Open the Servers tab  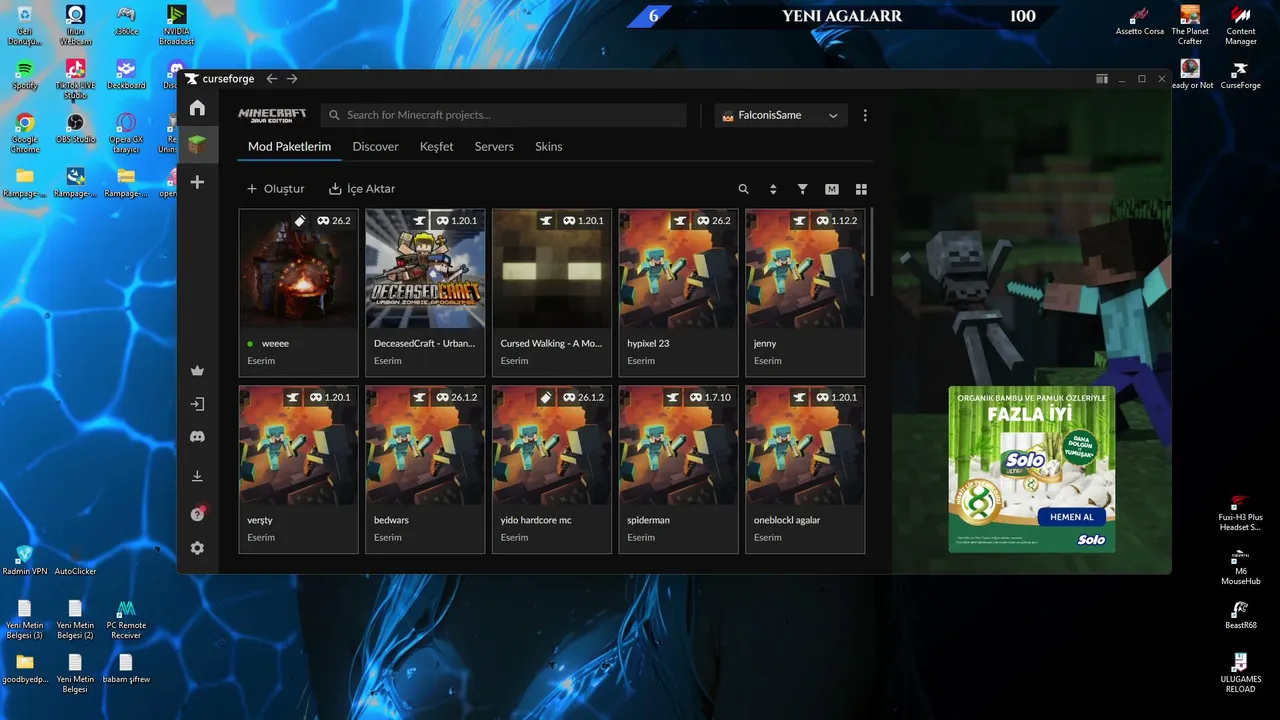click(494, 146)
